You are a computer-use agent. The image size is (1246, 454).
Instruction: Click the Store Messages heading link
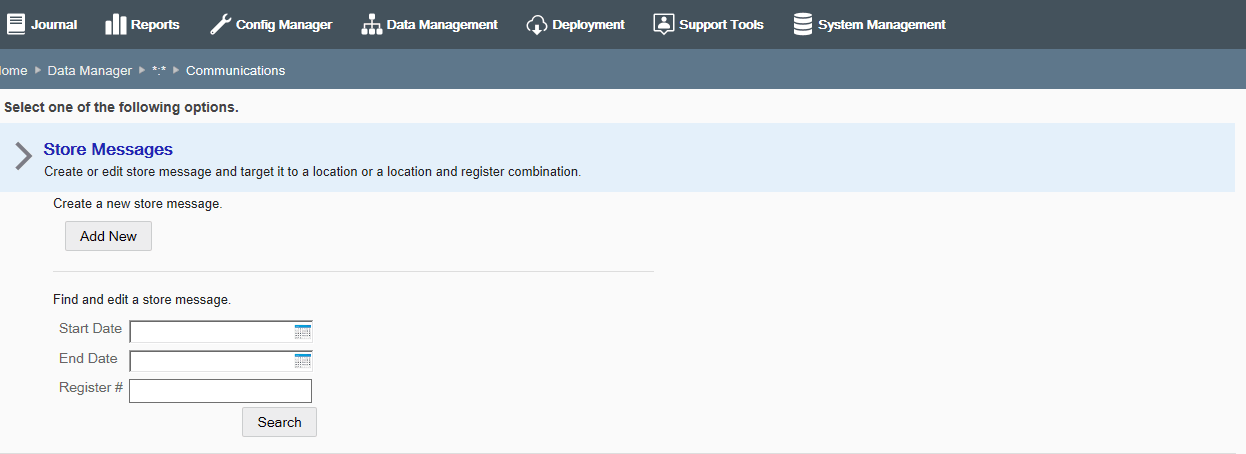coord(108,149)
